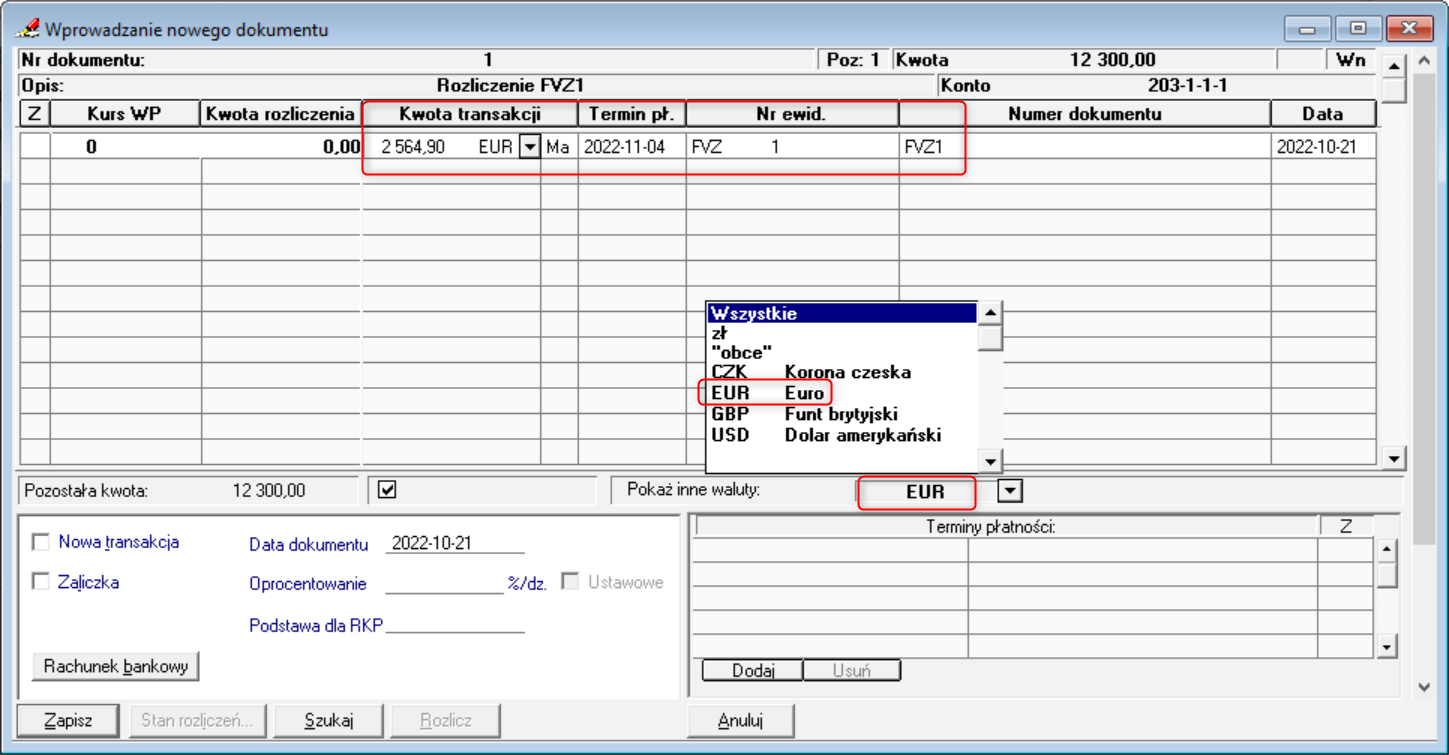Click the date cell 2022-10-21 in grid

coord(1323,147)
